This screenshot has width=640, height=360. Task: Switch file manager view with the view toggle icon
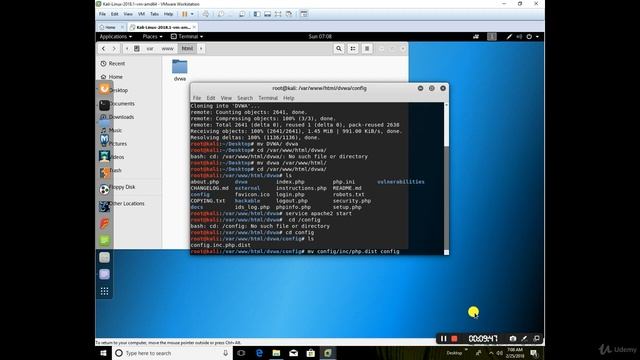pyautogui.click(x=353, y=49)
